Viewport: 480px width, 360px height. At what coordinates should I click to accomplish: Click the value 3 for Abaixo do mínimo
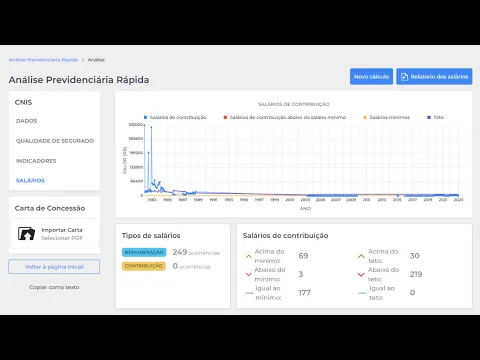click(x=301, y=274)
